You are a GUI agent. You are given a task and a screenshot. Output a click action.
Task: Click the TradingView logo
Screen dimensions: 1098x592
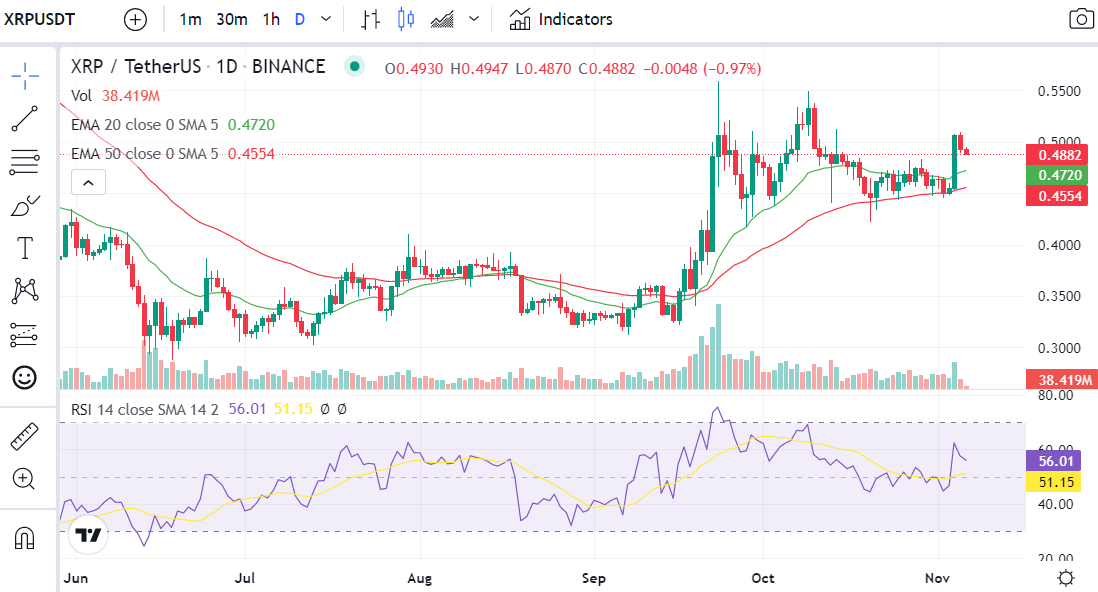coord(88,536)
